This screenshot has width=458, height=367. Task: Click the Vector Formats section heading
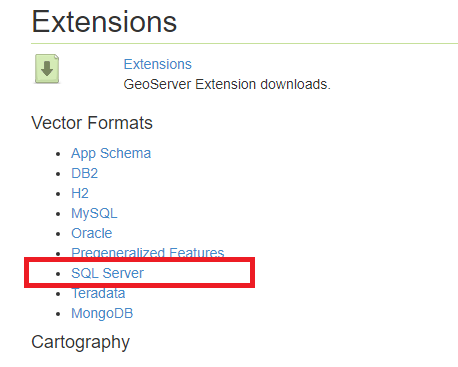[x=92, y=123]
